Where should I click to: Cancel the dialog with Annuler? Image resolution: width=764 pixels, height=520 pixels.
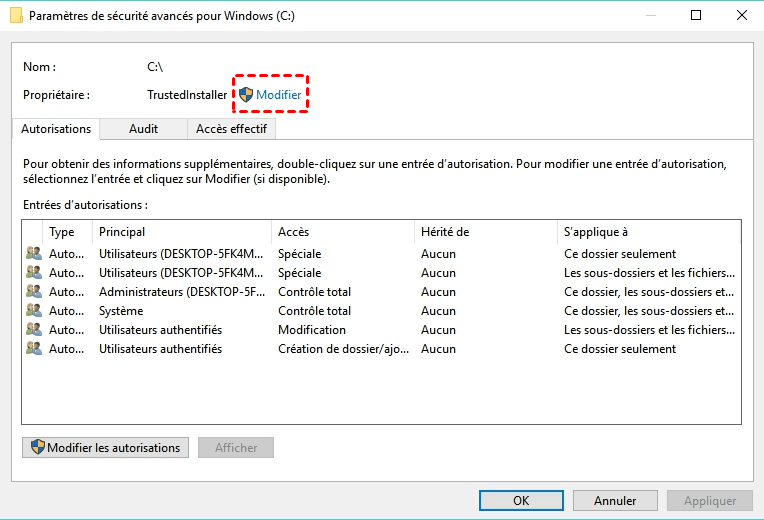615,501
